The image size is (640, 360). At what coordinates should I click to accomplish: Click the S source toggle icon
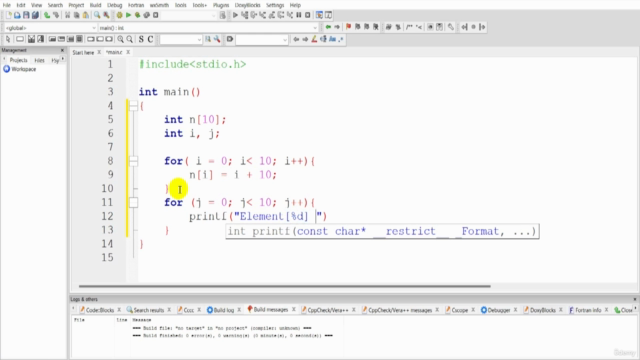tap(141, 39)
